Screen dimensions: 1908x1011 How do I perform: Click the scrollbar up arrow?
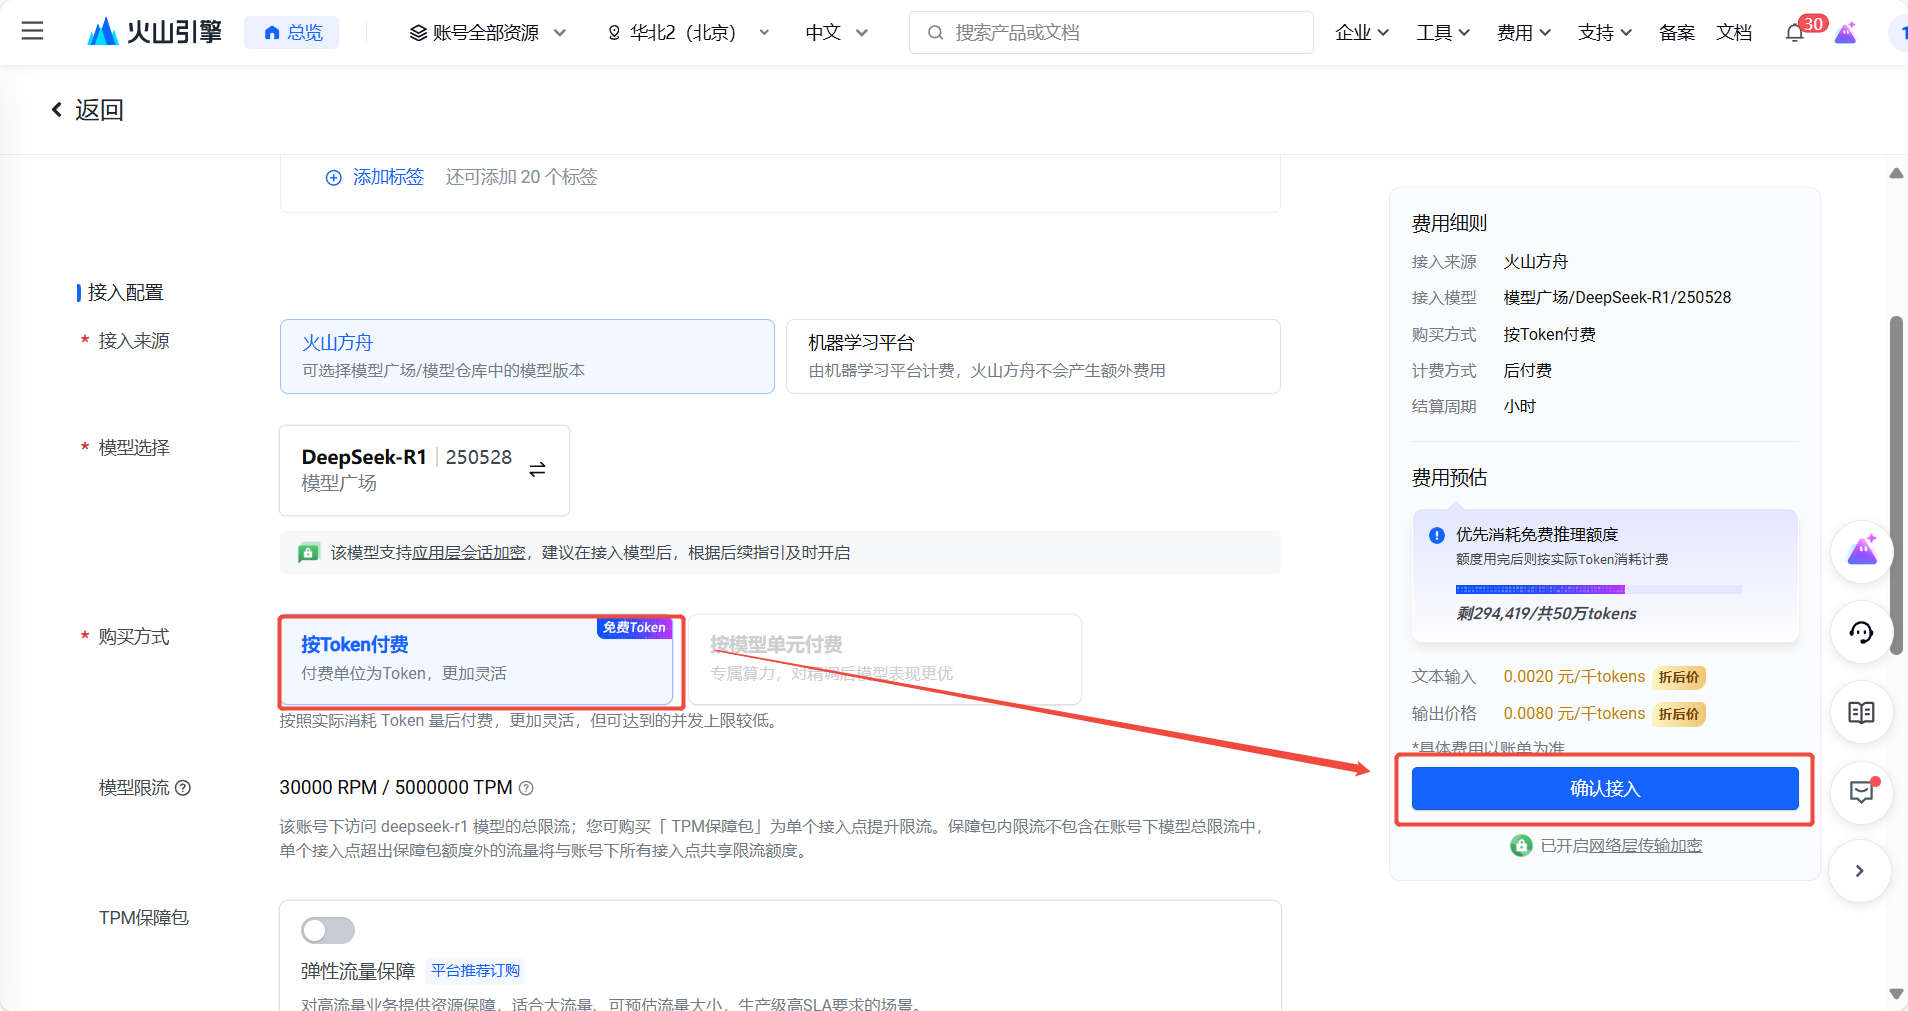tap(1896, 173)
